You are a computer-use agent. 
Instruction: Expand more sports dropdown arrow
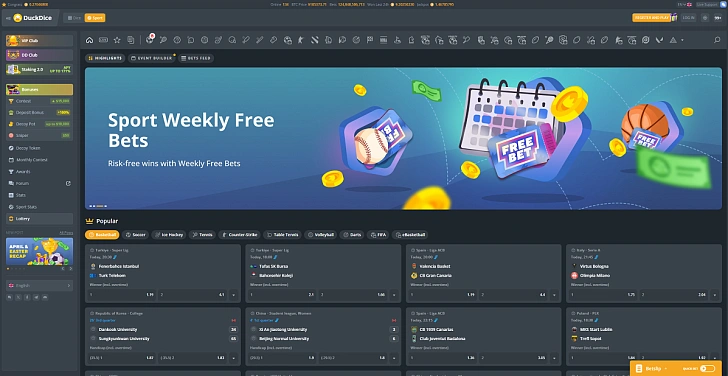tap(682, 40)
